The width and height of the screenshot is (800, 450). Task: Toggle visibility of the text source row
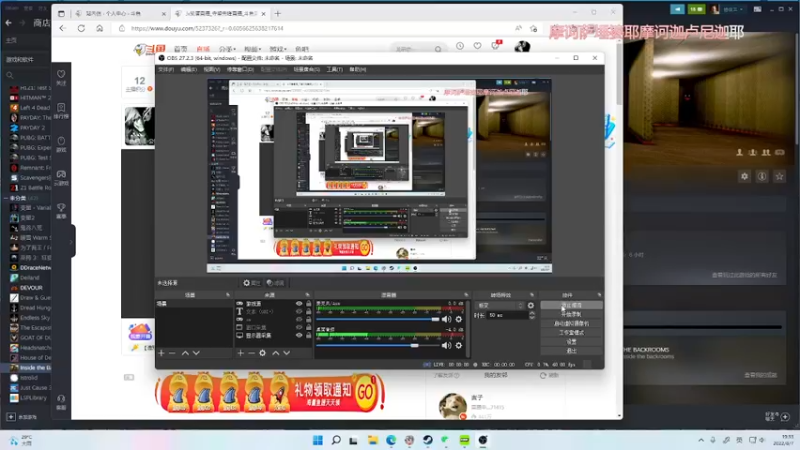pos(299,311)
